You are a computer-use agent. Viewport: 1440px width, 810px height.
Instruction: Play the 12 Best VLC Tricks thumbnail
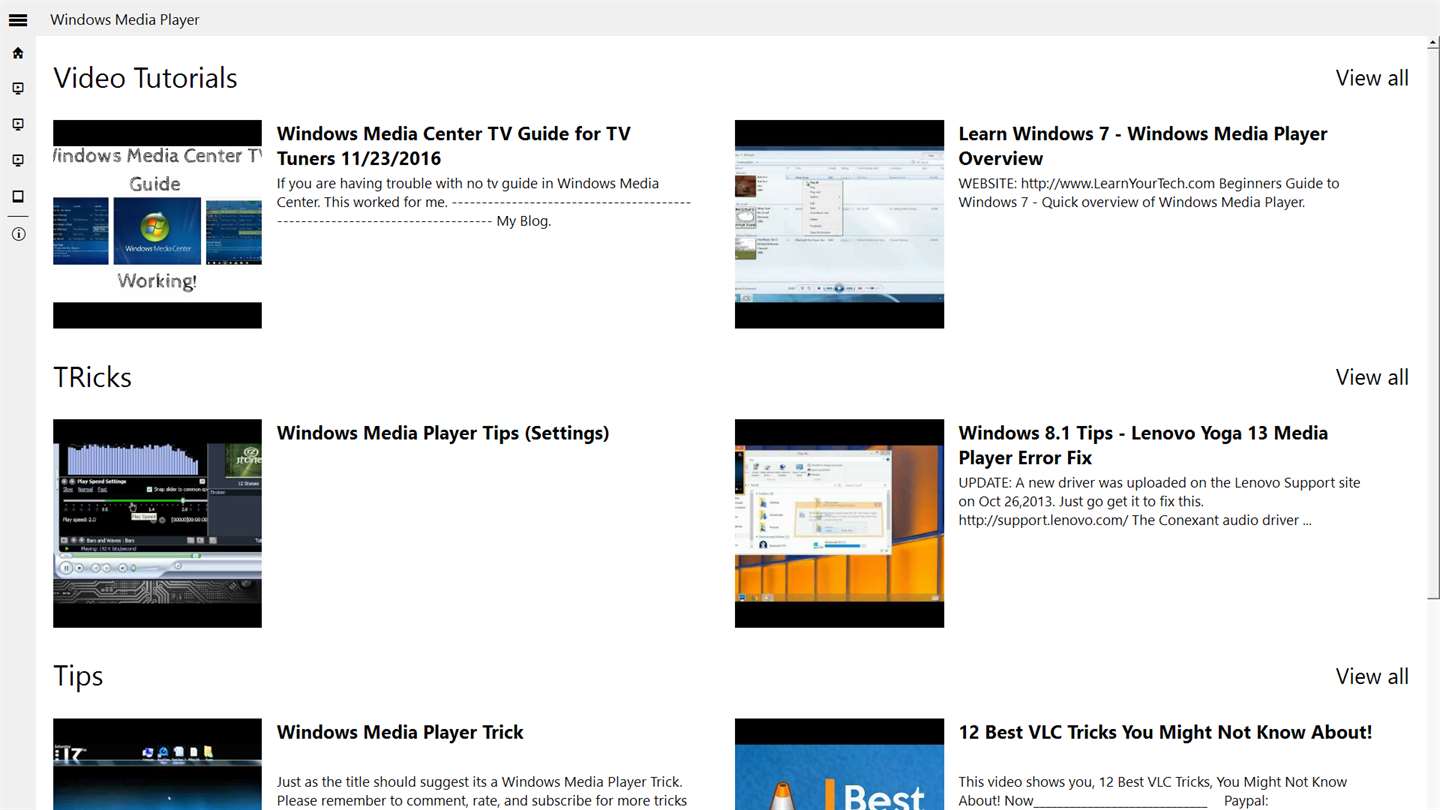tap(839, 764)
